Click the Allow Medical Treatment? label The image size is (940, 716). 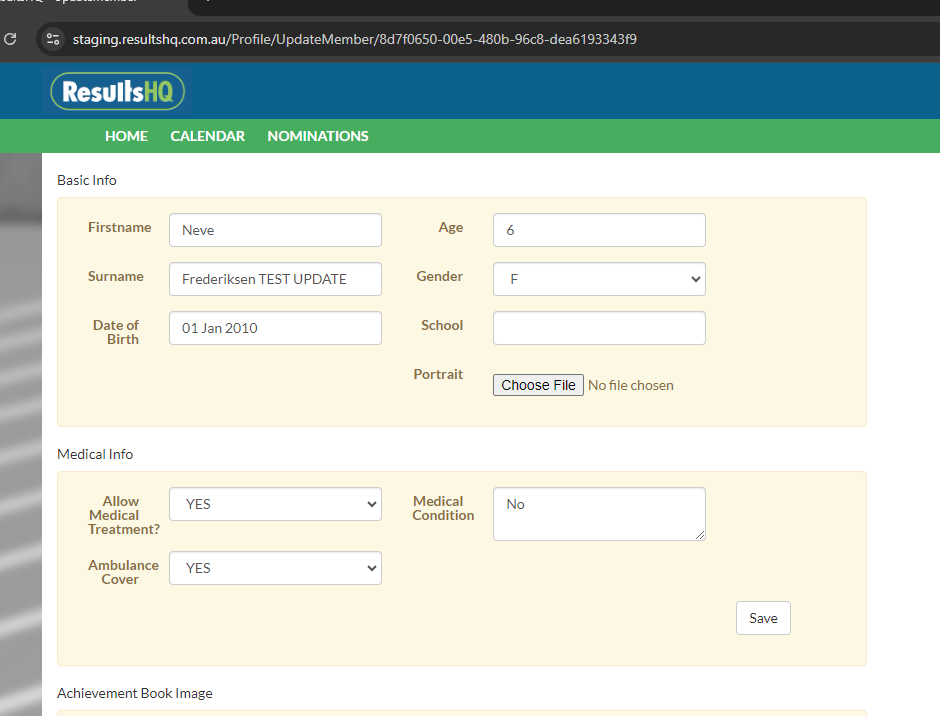pos(123,515)
